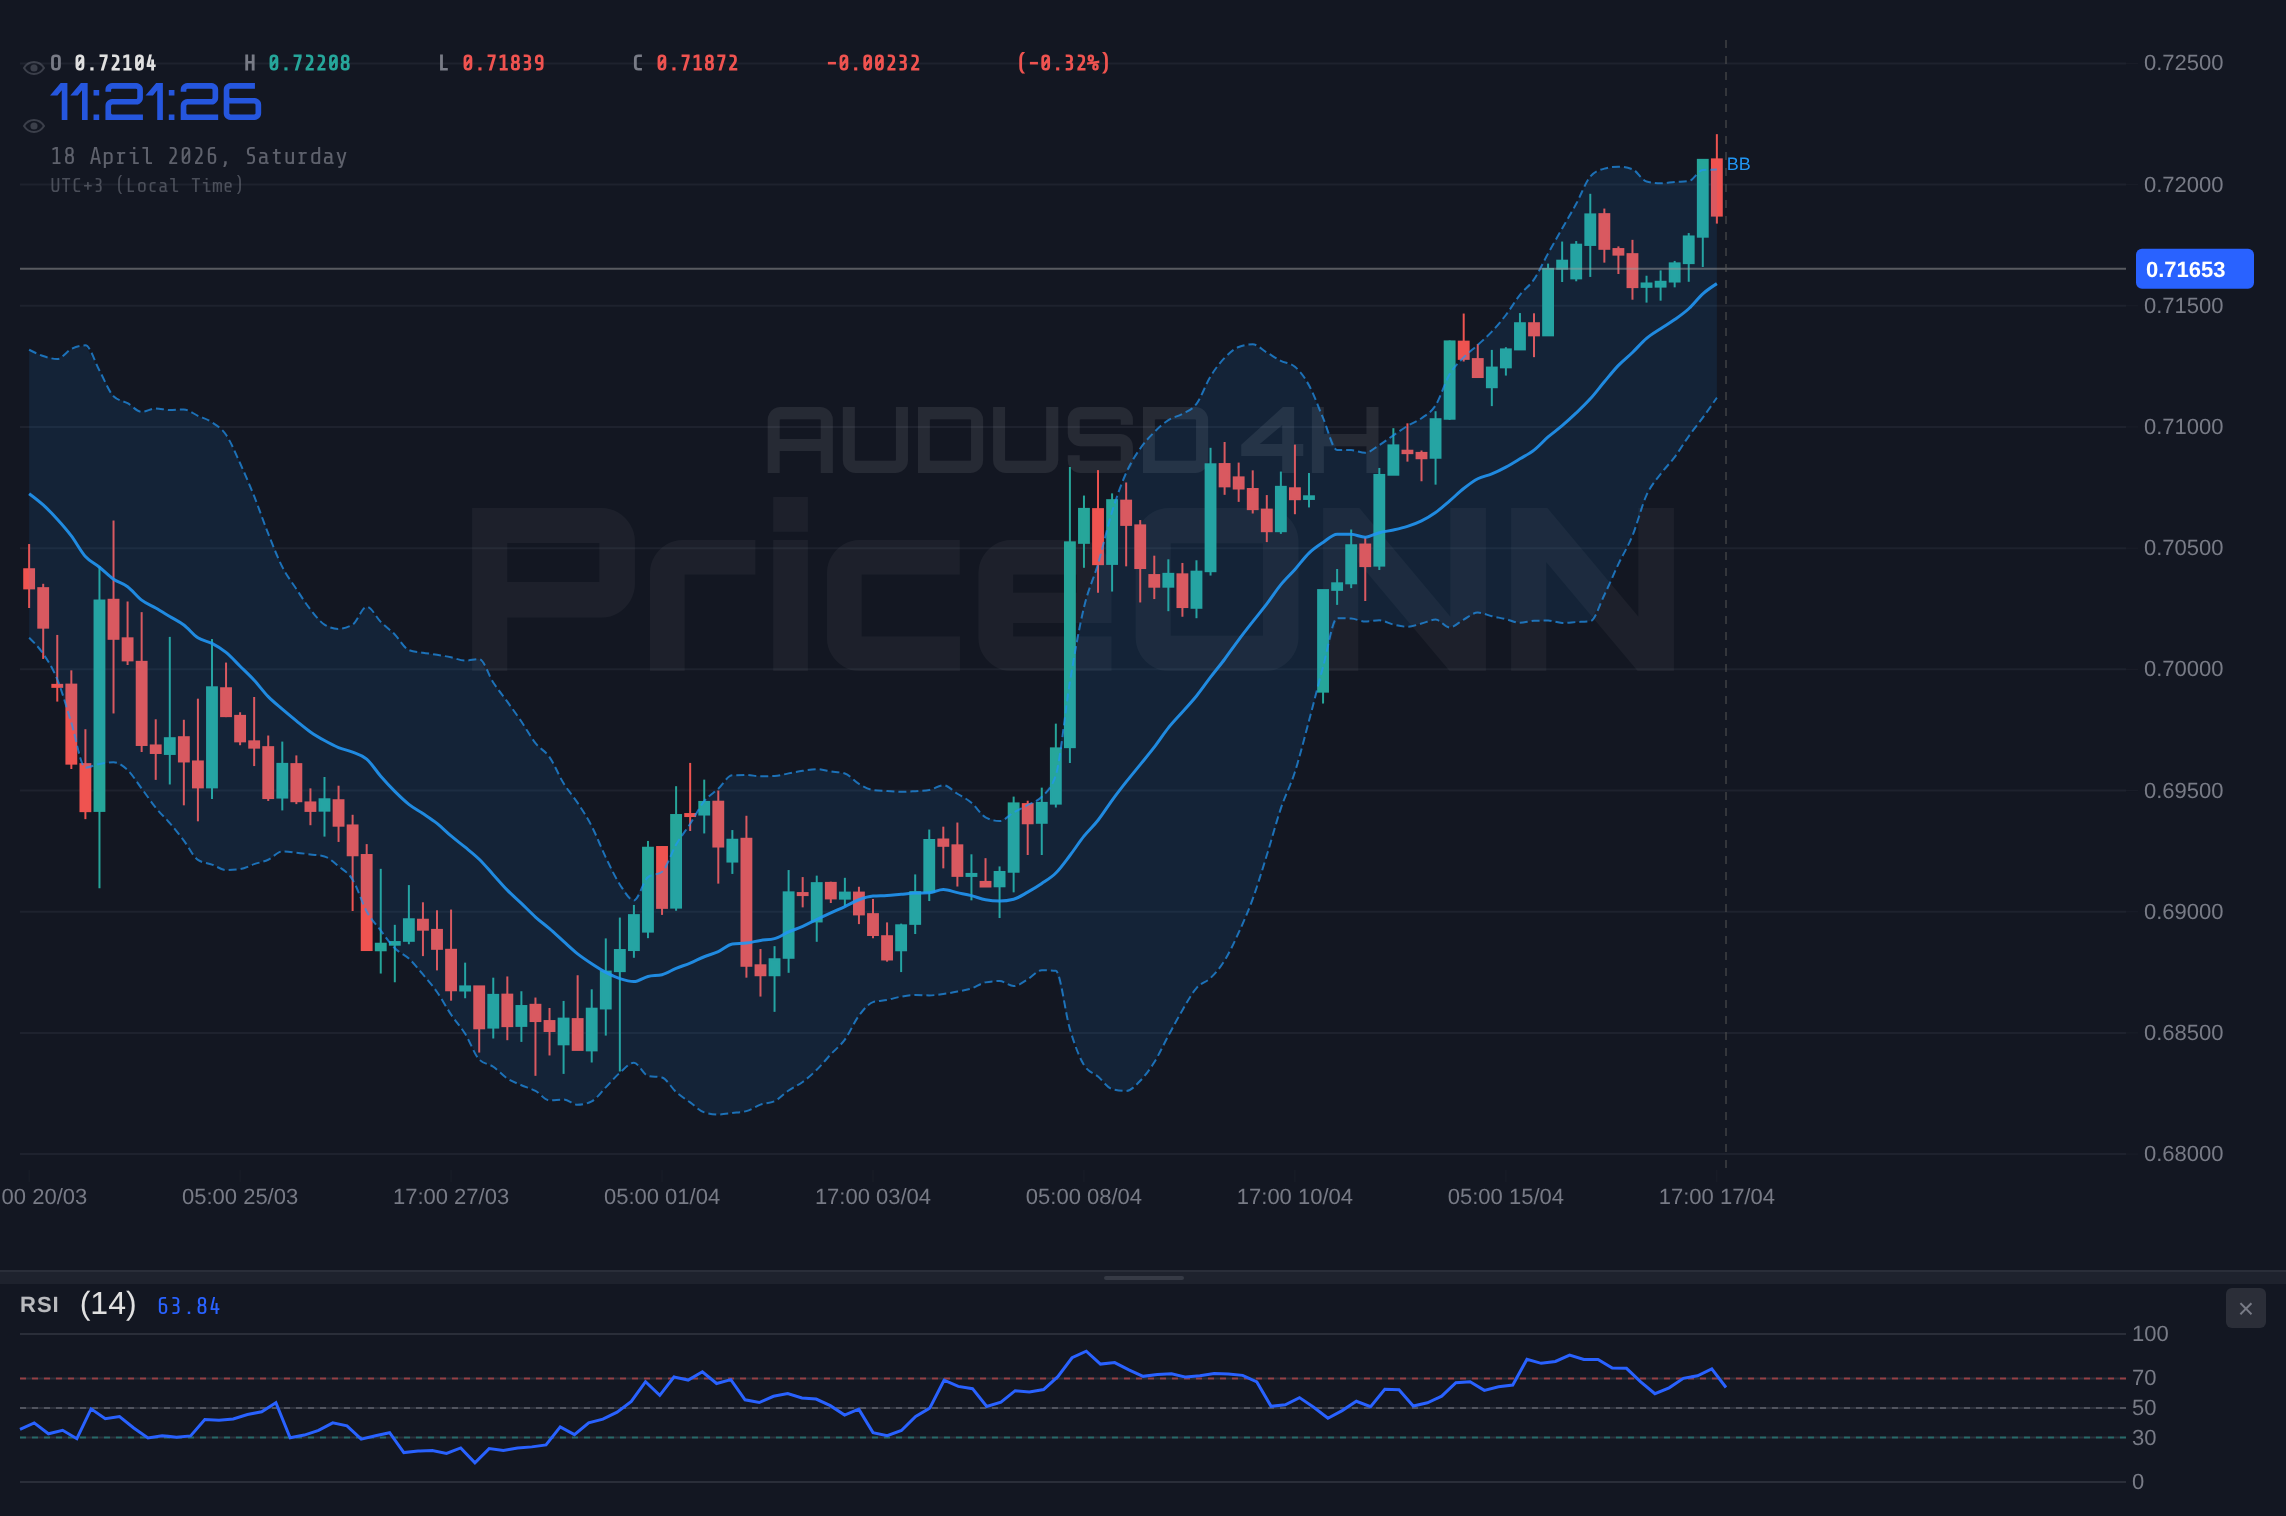Screen dimensions: 2286x1516
Task: Click the 11:21:26 clock display
Action: [x=156, y=103]
